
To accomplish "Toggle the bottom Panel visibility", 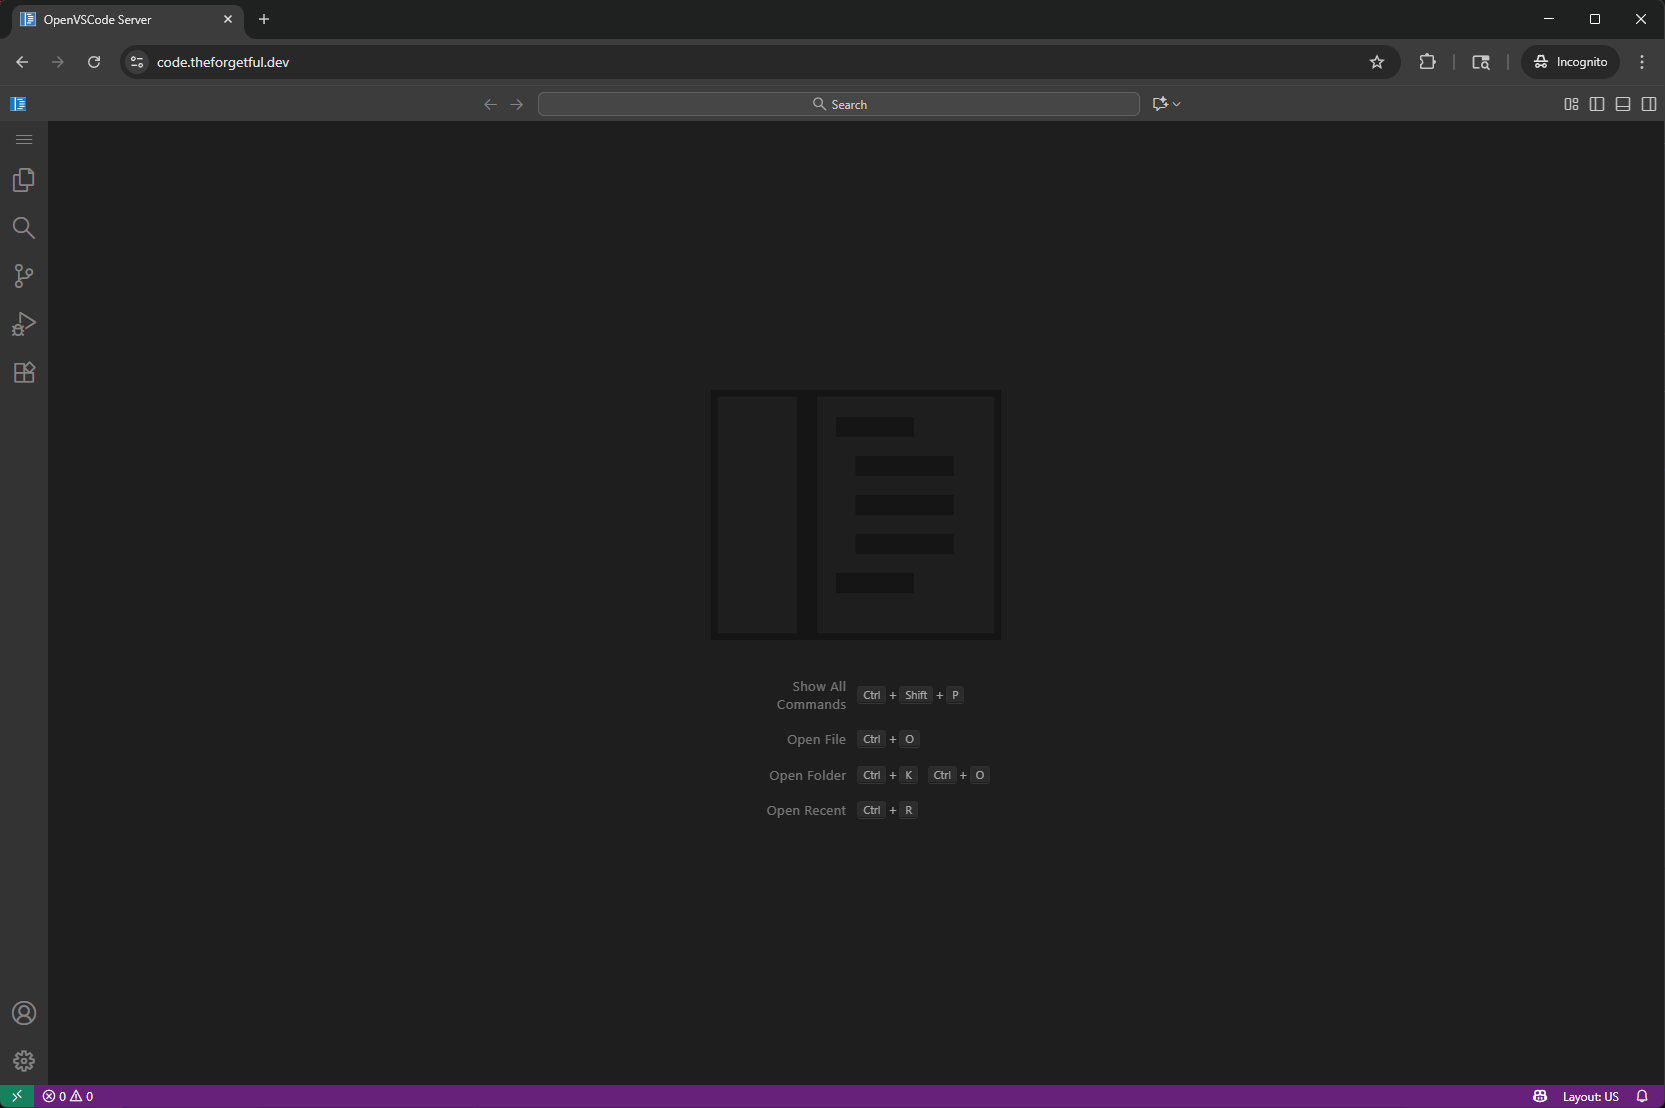I will pyautogui.click(x=1622, y=103).
